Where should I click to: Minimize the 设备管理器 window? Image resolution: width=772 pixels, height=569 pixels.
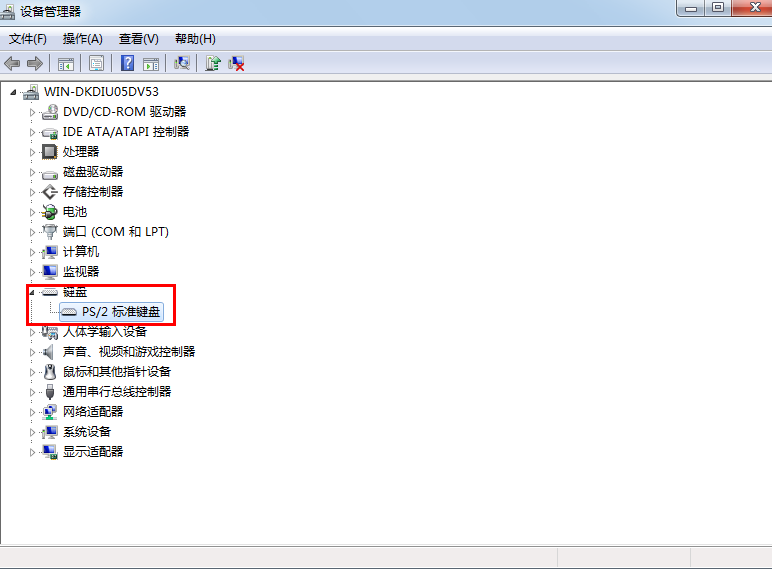click(x=691, y=8)
